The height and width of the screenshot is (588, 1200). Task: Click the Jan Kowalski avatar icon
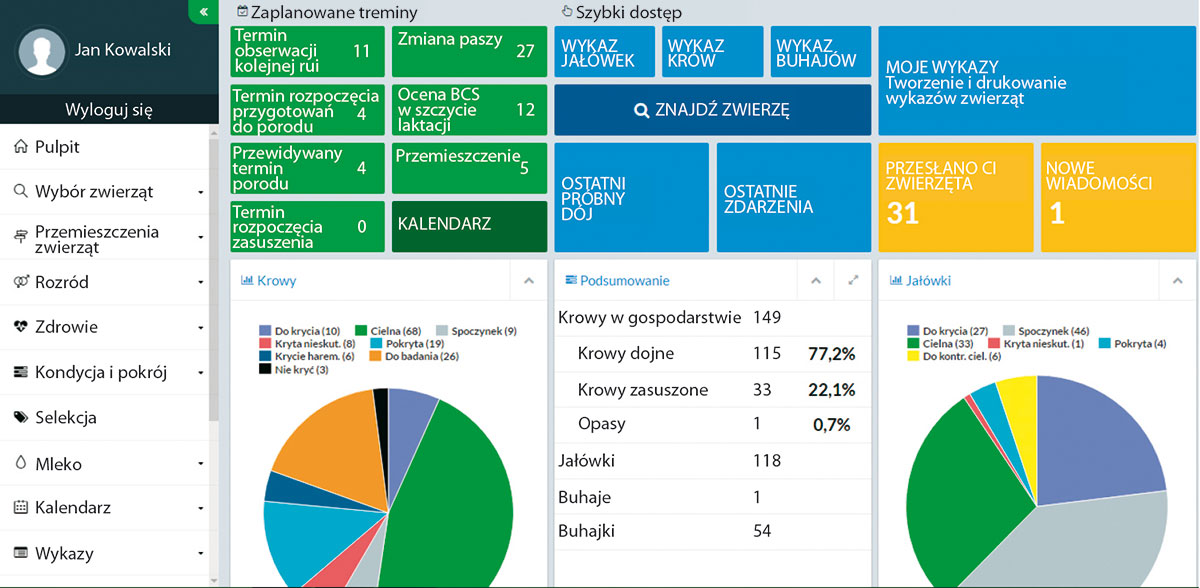(42, 50)
